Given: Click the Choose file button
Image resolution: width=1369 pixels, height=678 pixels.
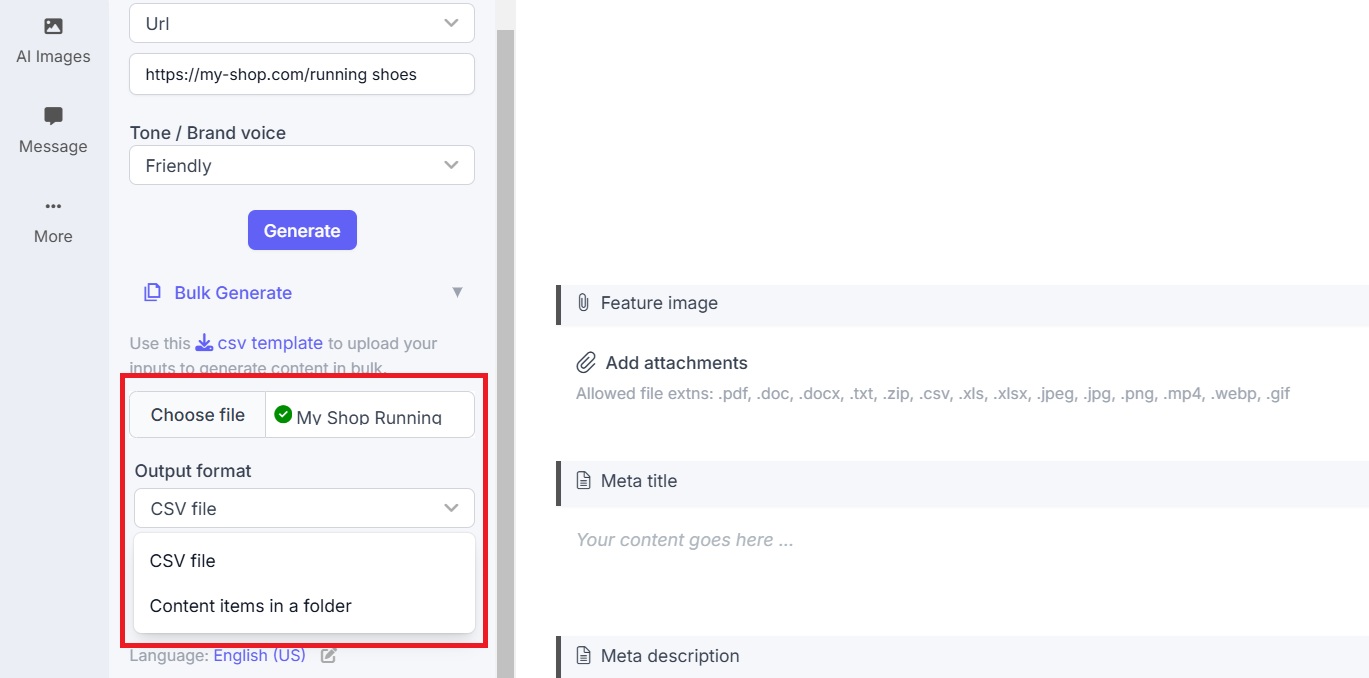Looking at the screenshot, I should tap(198, 415).
